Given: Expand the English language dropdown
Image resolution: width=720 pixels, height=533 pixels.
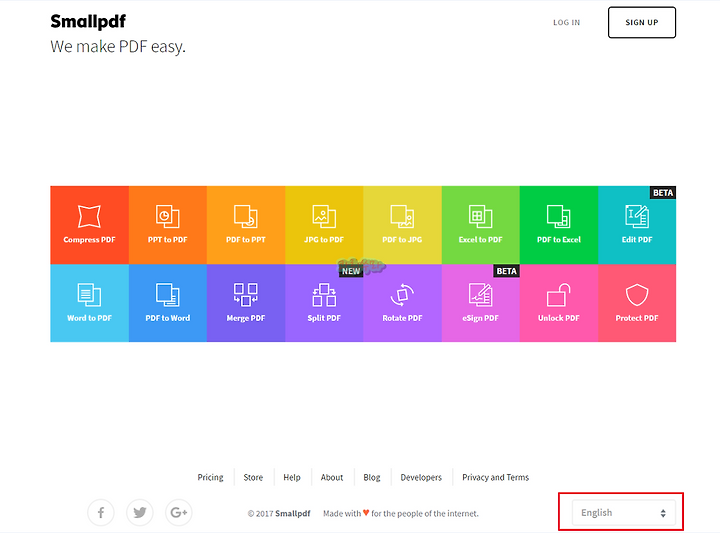Looking at the screenshot, I should pyautogui.click(x=624, y=513).
